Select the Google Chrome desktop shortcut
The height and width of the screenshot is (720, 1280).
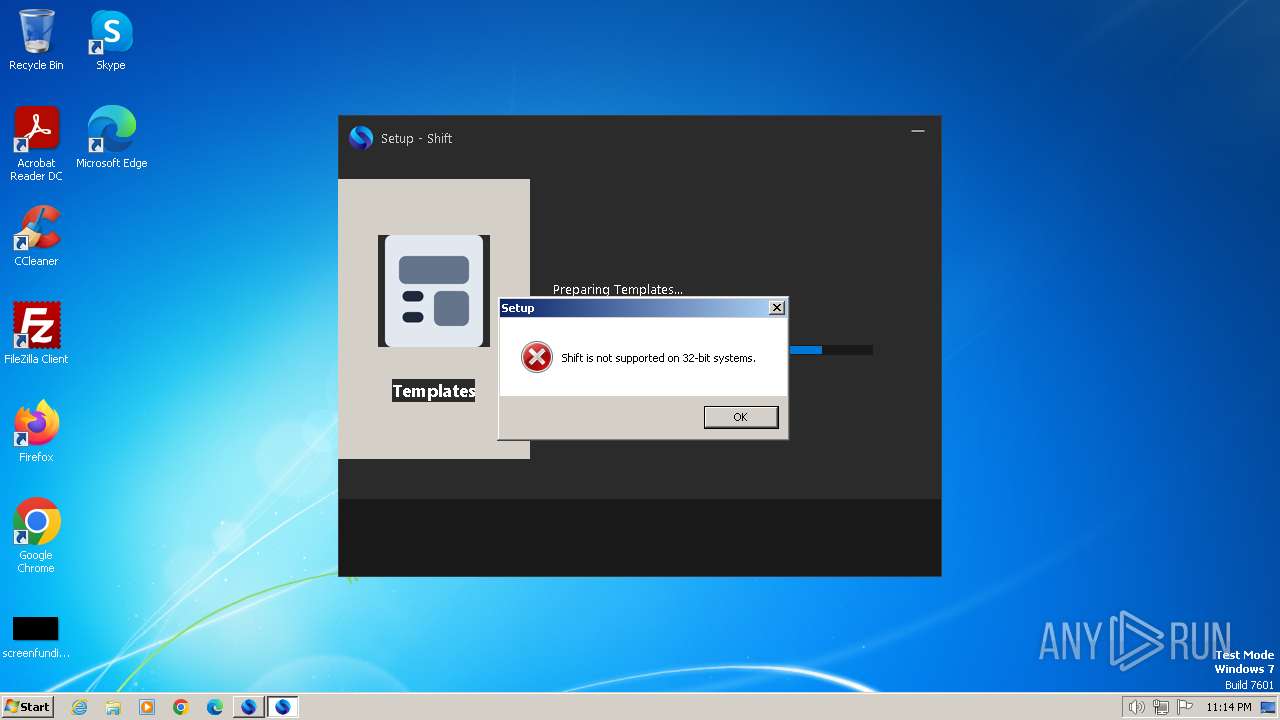pyautogui.click(x=36, y=536)
